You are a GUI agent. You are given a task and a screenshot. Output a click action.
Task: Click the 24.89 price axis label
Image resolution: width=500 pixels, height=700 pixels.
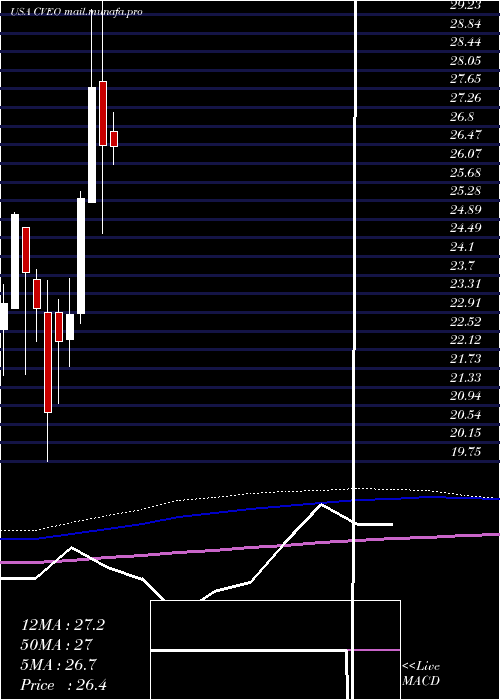(465, 209)
